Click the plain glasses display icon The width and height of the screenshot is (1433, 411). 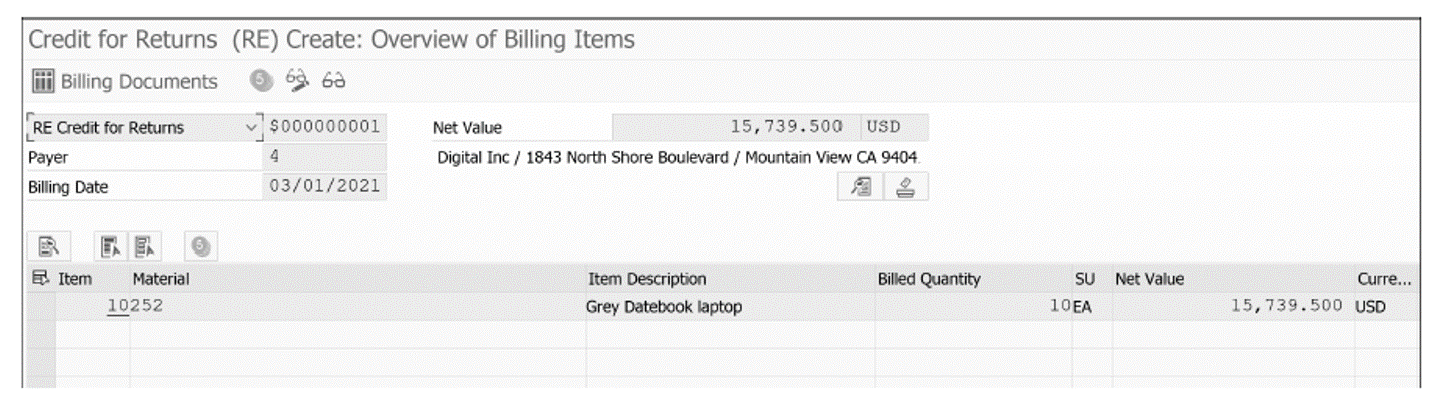click(333, 81)
